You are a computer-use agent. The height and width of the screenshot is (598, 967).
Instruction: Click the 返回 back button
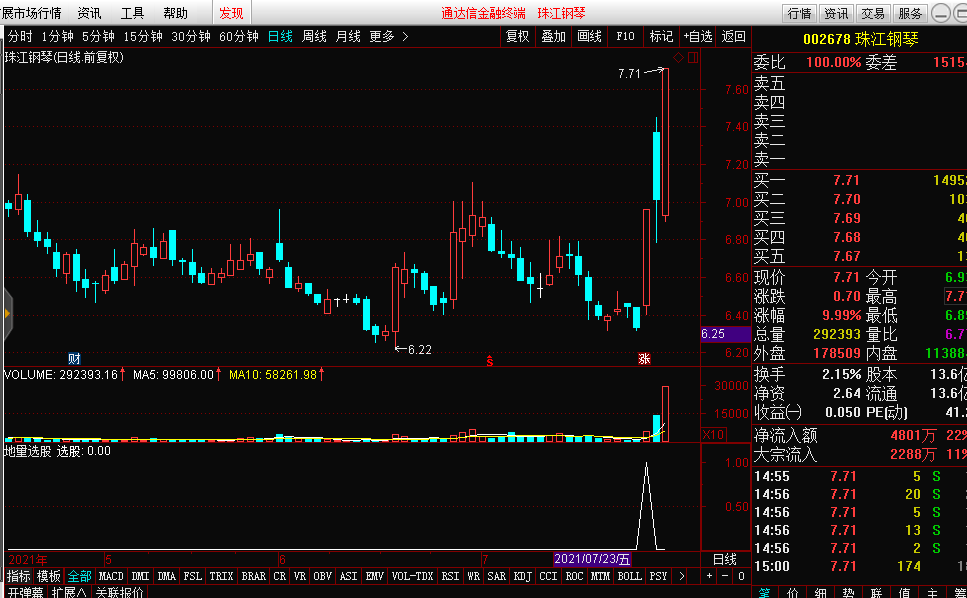click(x=733, y=37)
